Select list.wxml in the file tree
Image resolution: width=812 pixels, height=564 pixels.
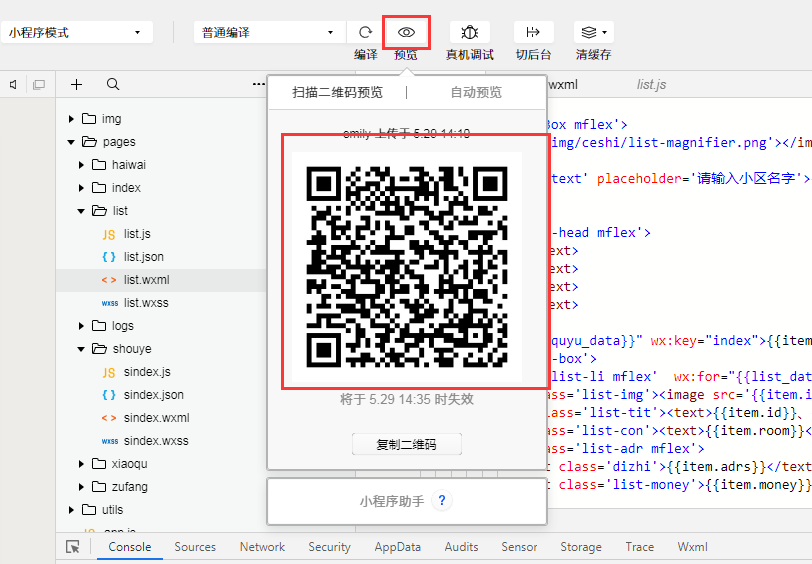147,280
